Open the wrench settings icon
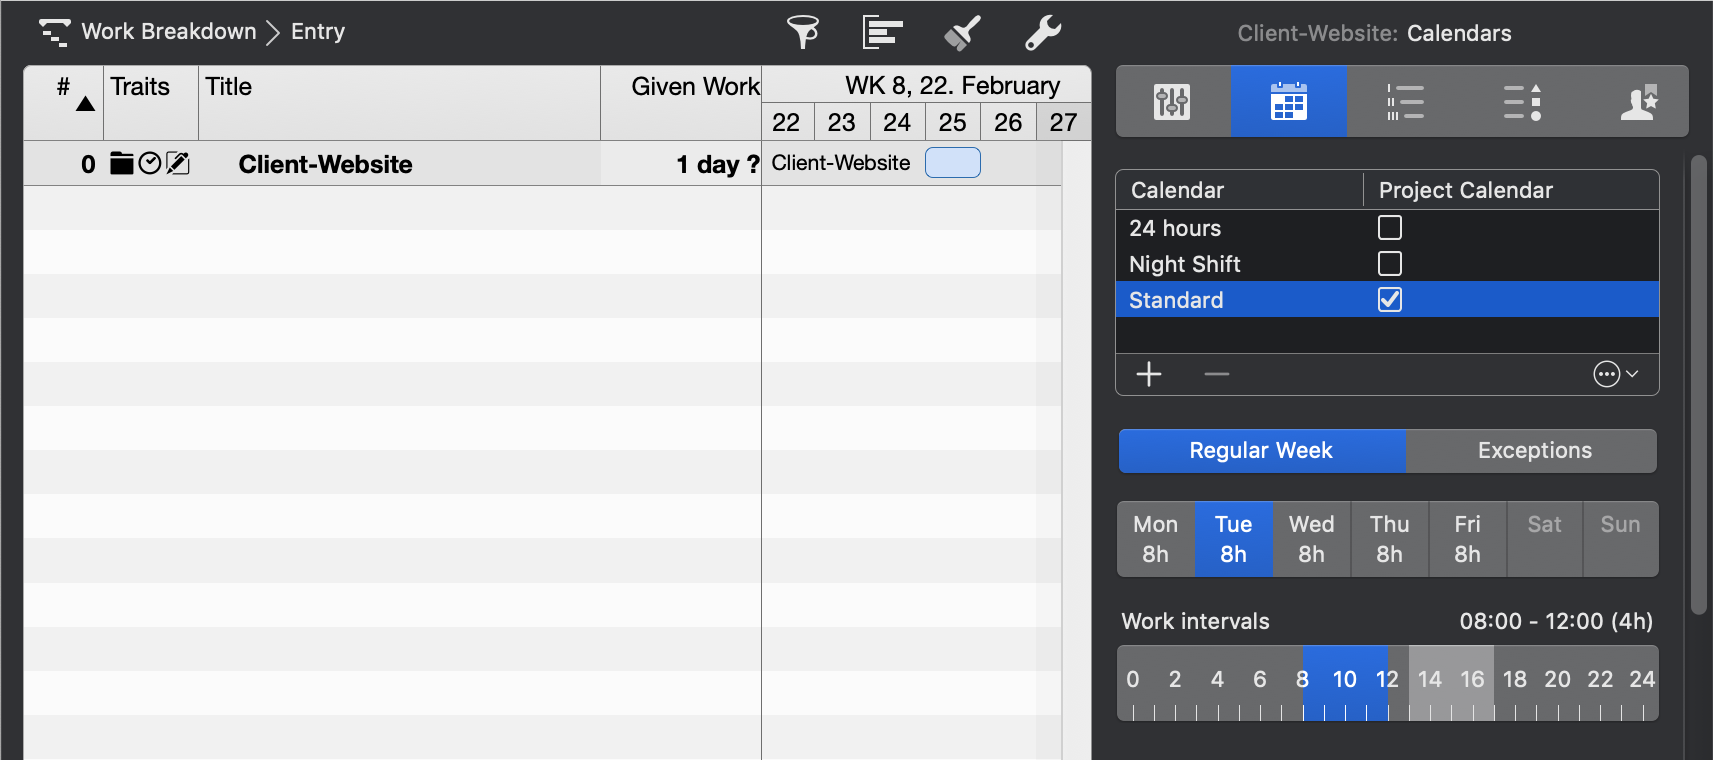Viewport: 1713px width, 760px height. tap(1042, 32)
